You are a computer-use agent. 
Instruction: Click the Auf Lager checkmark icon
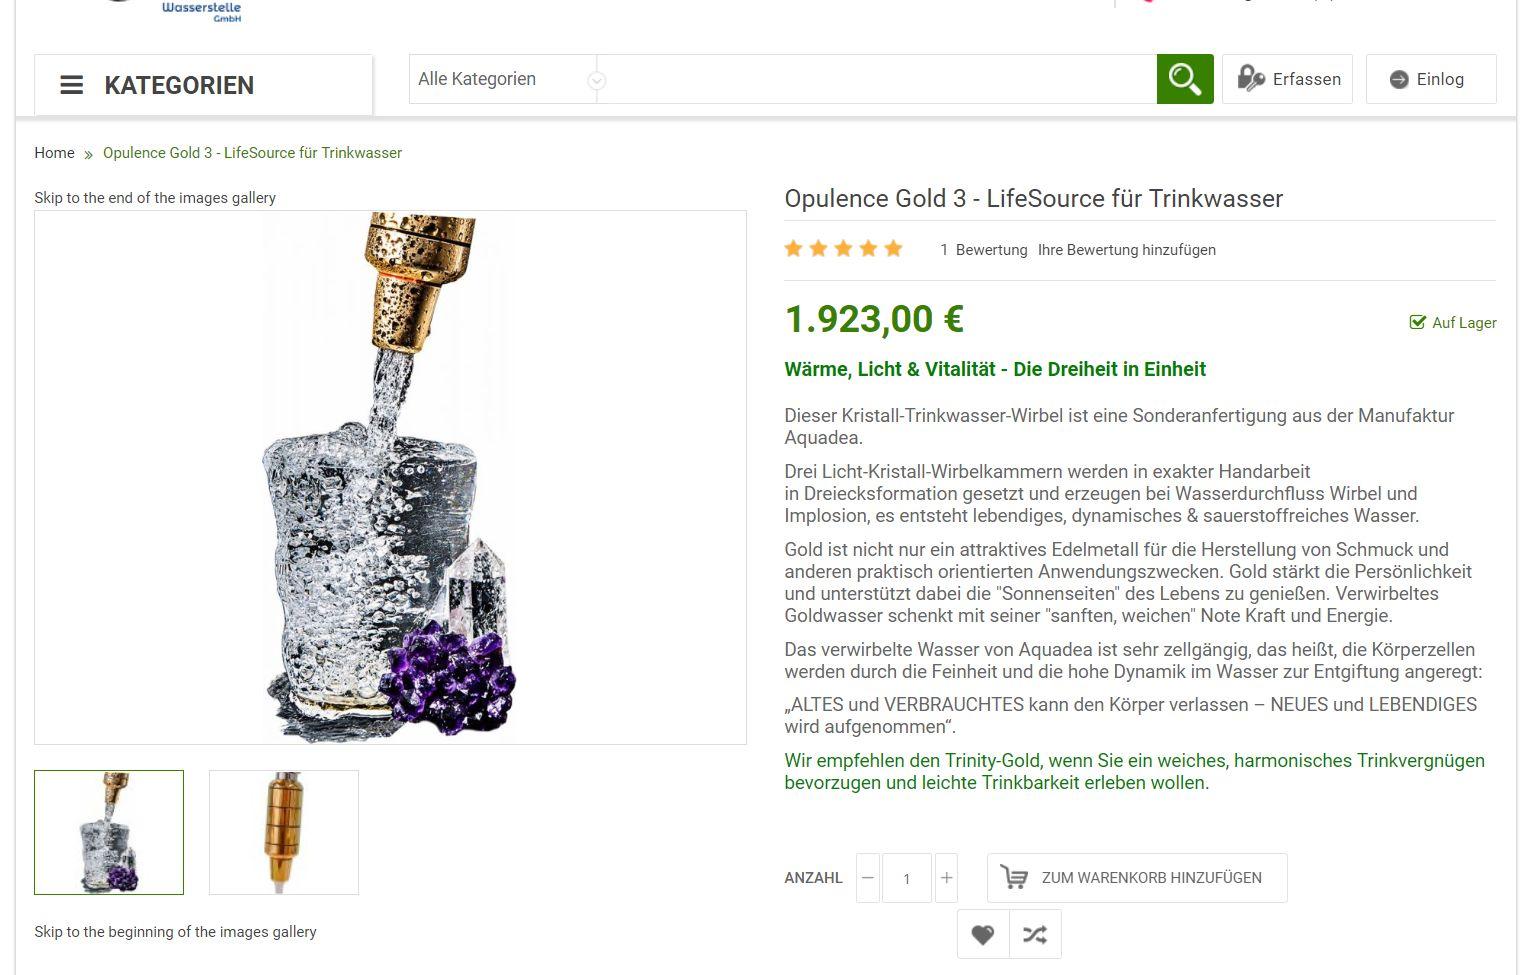point(1417,322)
